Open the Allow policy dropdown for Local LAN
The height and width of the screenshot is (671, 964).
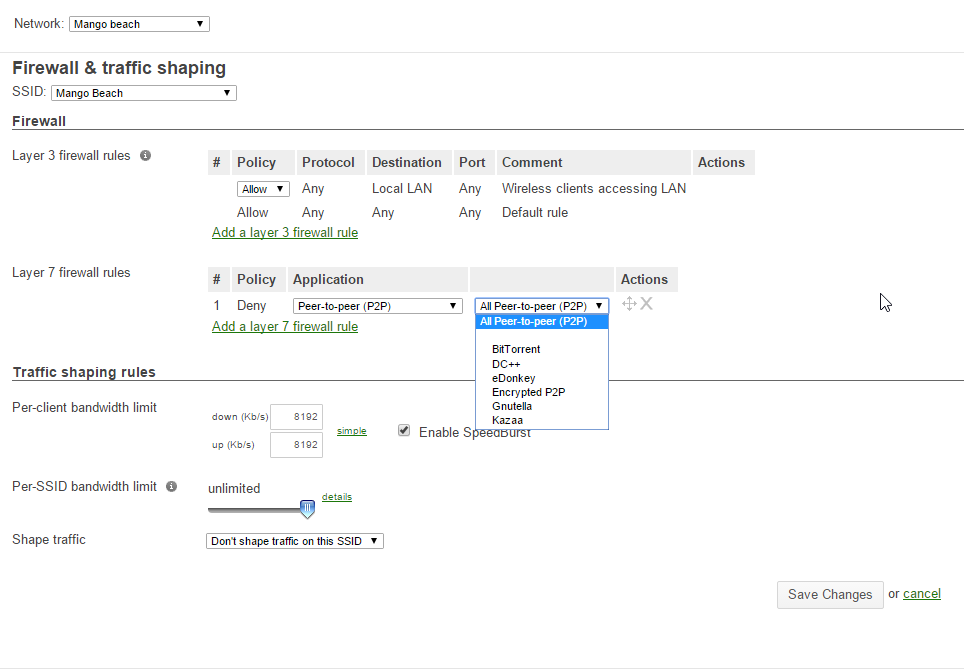point(263,189)
